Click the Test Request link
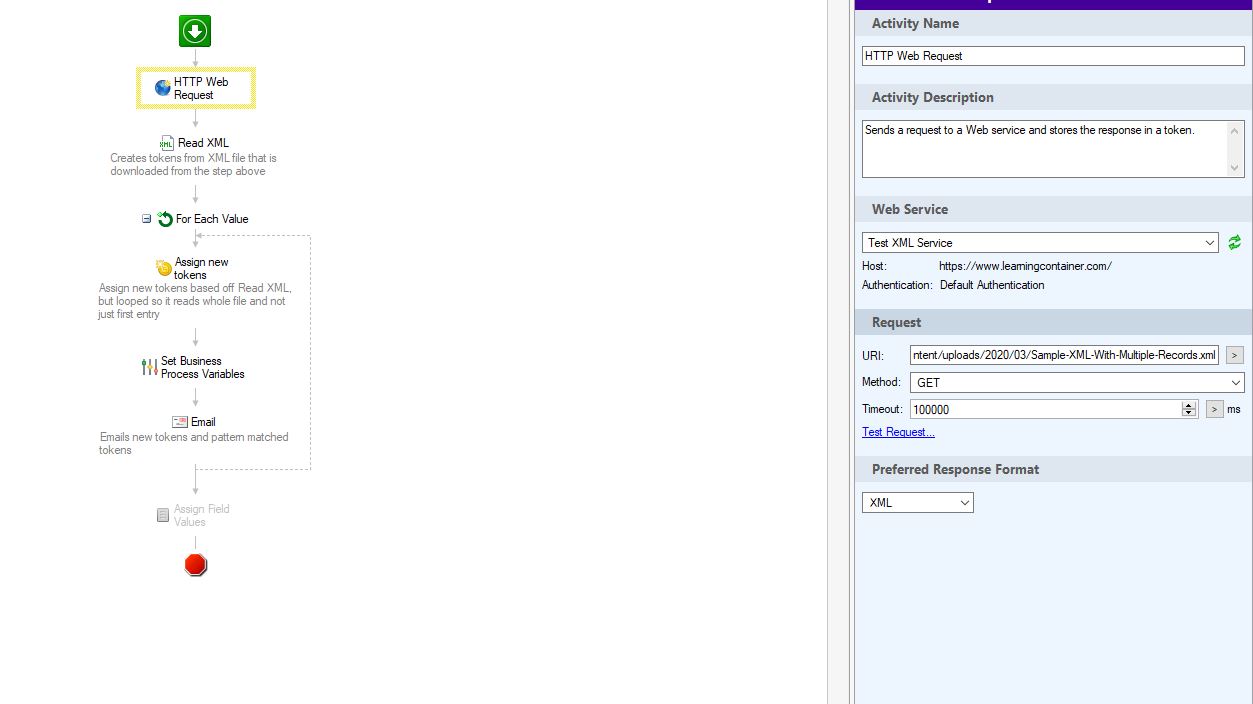Screen dimensions: 1253x704 [898, 432]
